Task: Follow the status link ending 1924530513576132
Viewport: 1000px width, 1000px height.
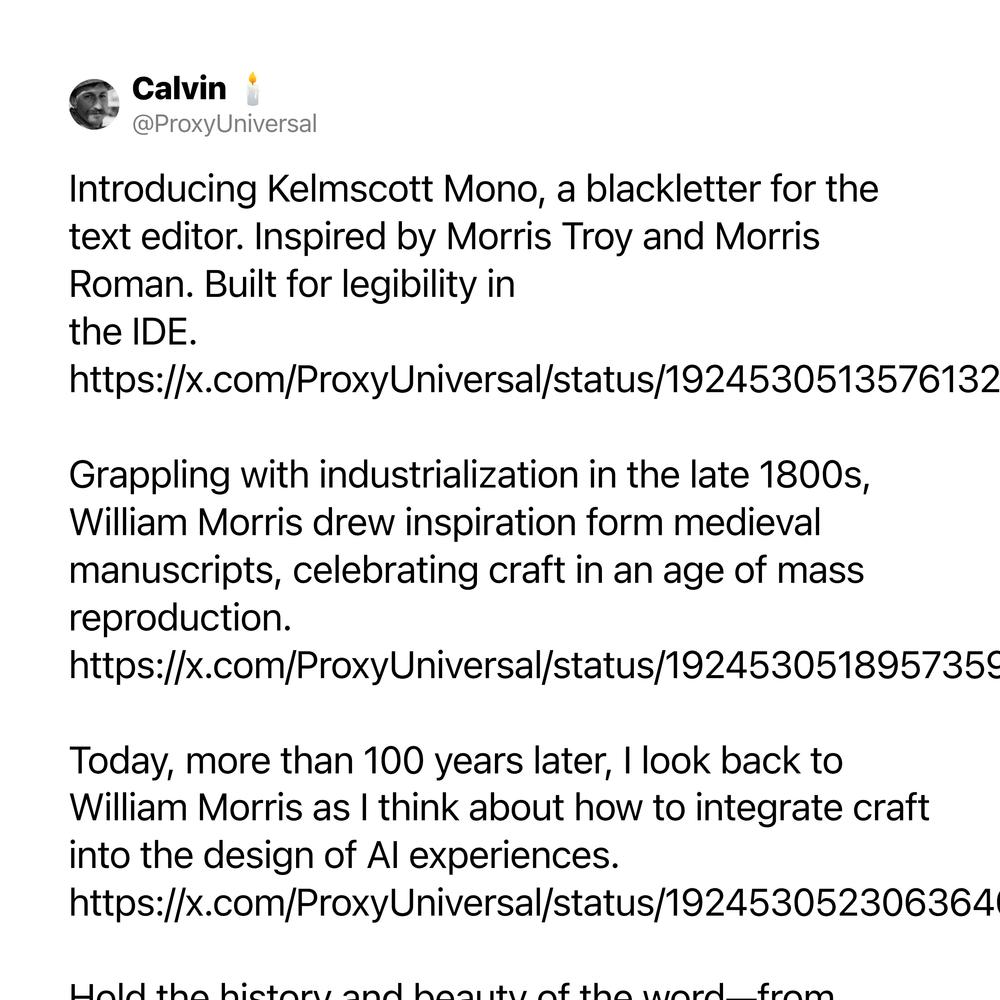Action: tap(534, 379)
